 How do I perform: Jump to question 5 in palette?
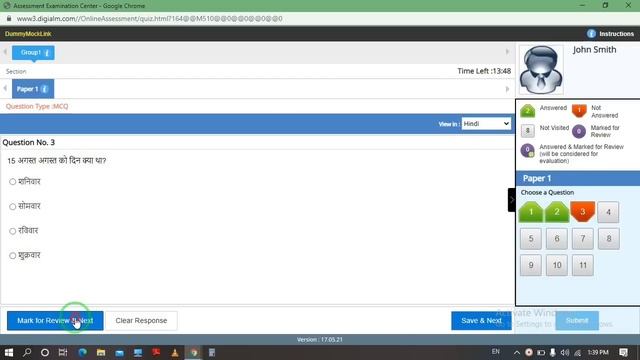[x=531, y=239]
